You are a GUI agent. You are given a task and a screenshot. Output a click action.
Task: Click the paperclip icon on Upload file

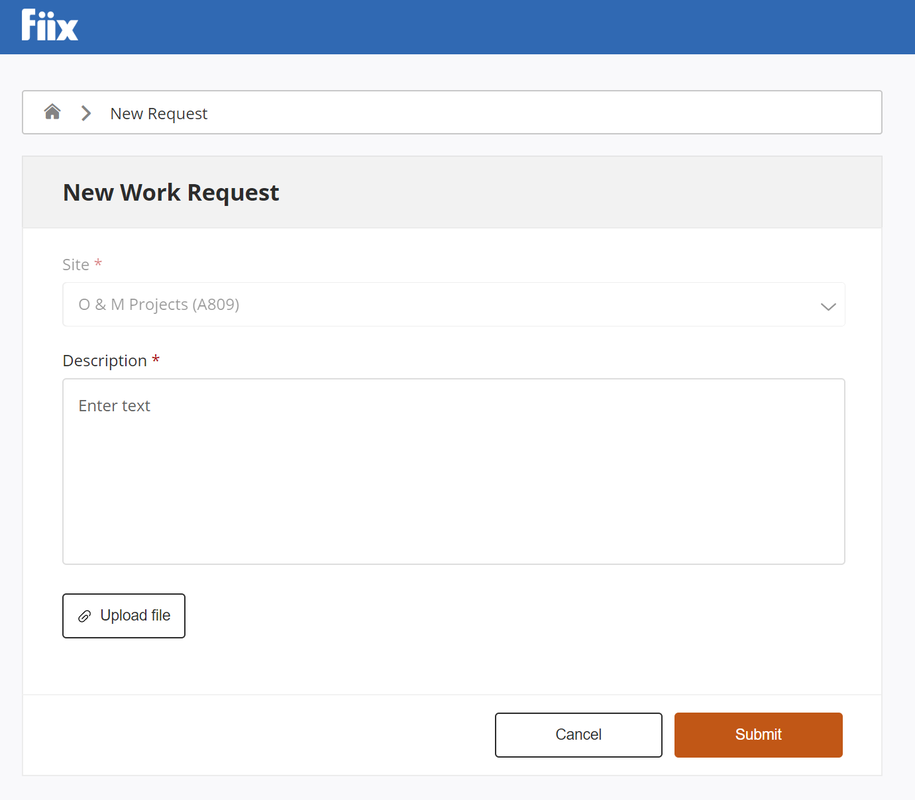pyautogui.click(x=85, y=616)
